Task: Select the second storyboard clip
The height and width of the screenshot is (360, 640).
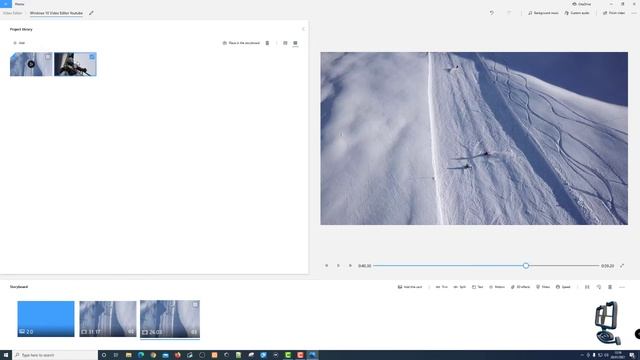Action: [108, 319]
